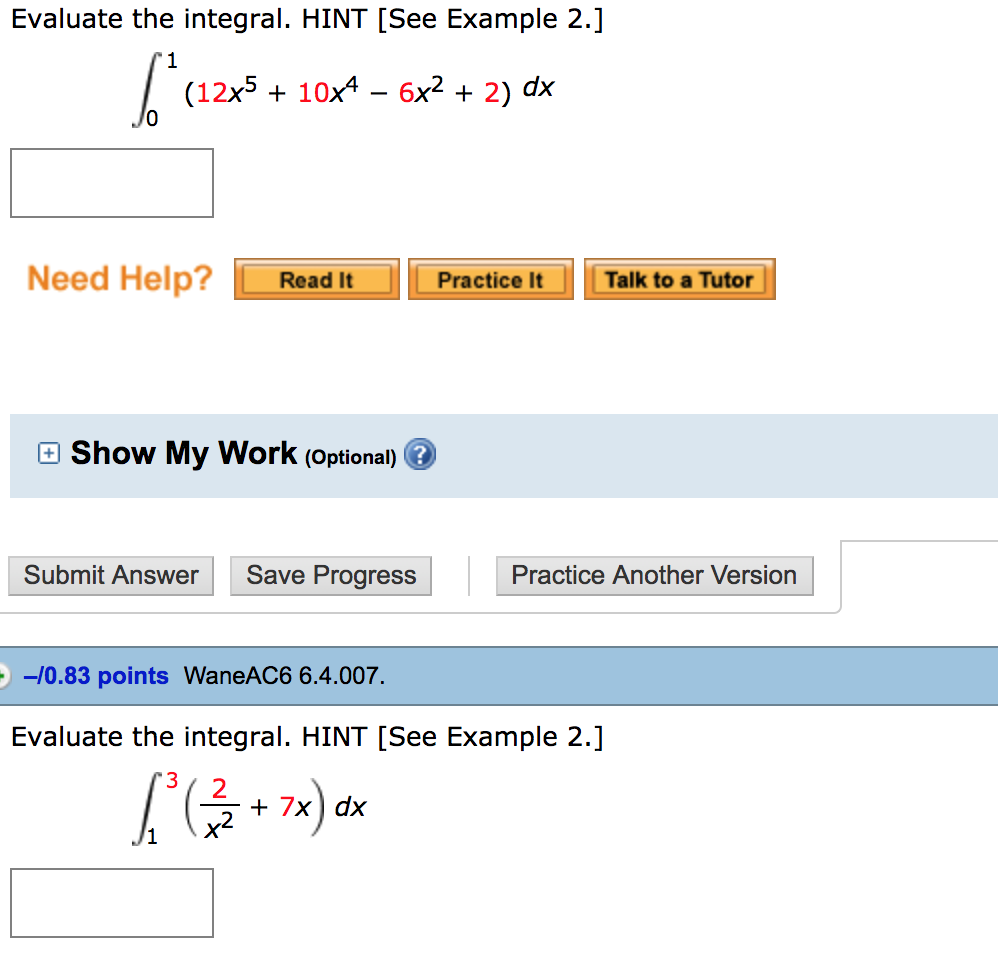
Task: Click the Need Help? label
Action: coord(119,278)
